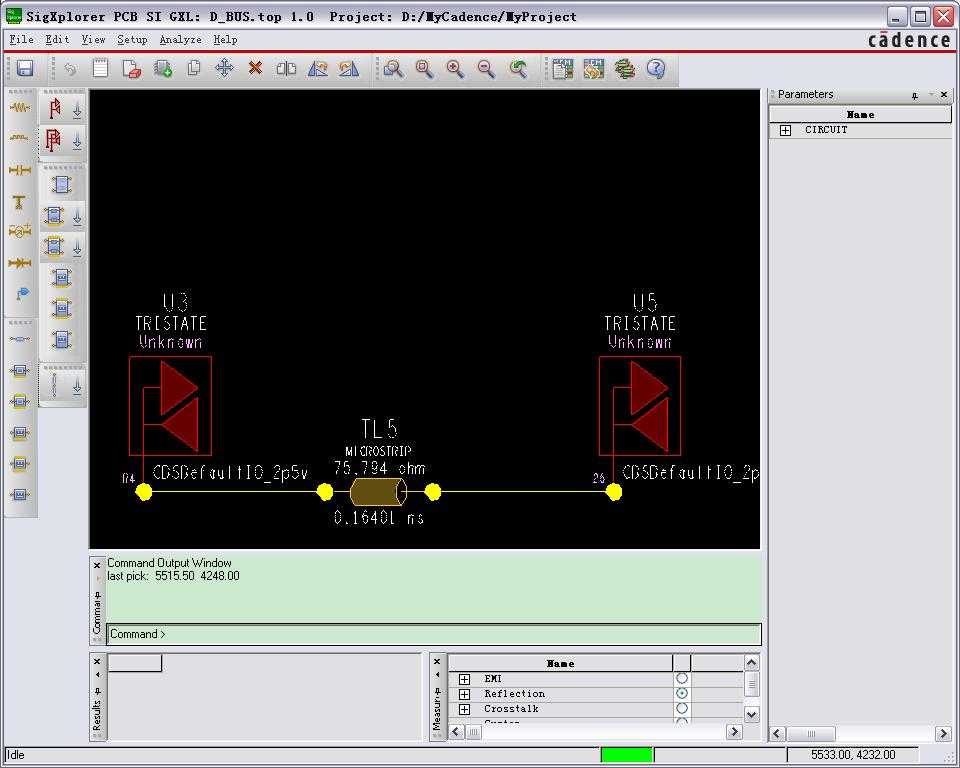The width and height of the screenshot is (960, 768).
Task: Click the single red flag driver icon
Action: (x=54, y=109)
